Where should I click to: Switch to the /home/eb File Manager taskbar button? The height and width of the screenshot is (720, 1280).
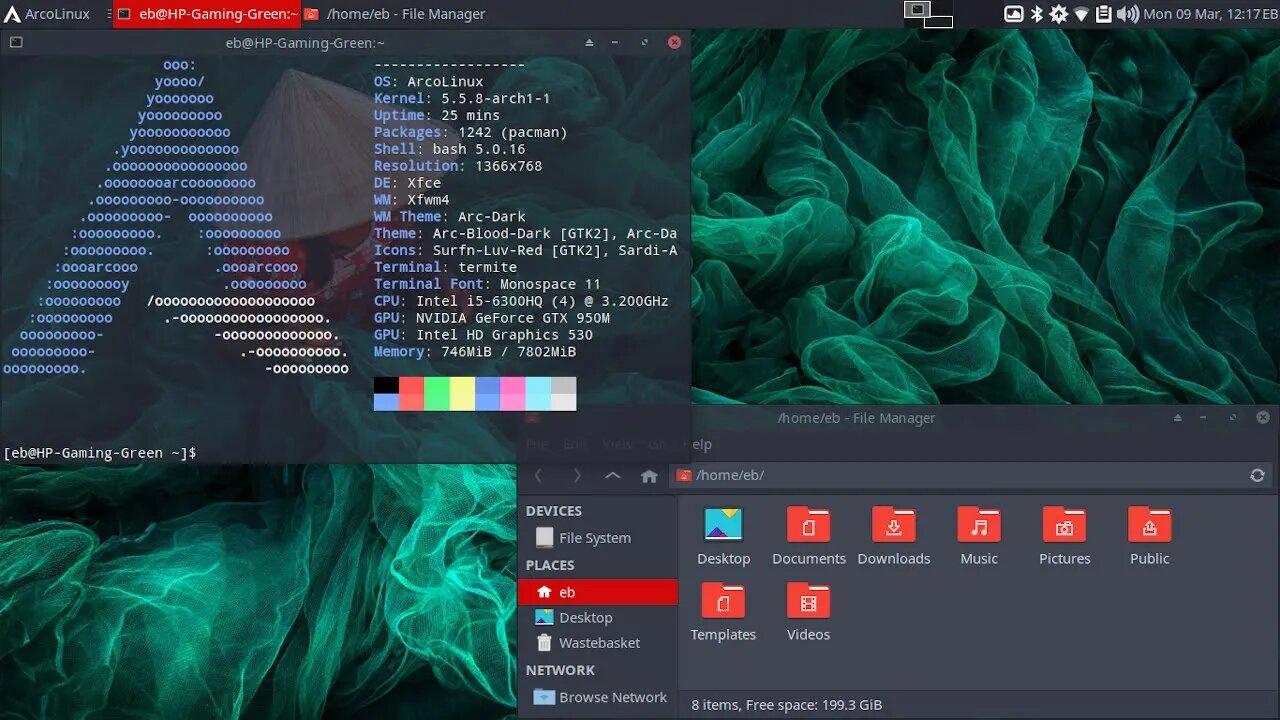[394, 14]
